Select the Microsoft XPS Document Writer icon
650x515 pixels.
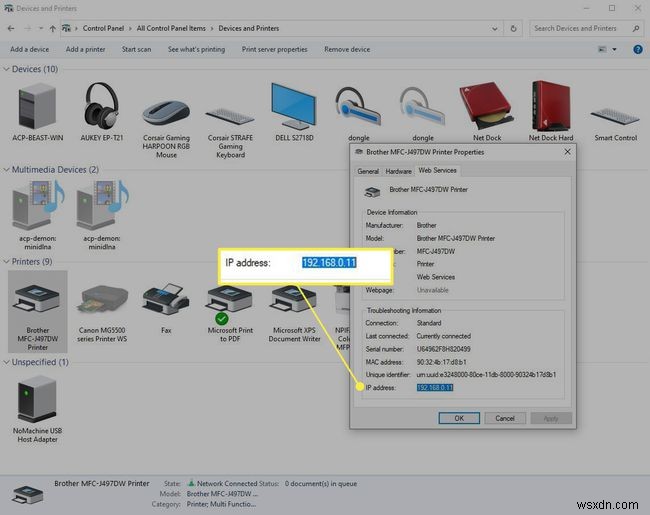coord(294,299)
